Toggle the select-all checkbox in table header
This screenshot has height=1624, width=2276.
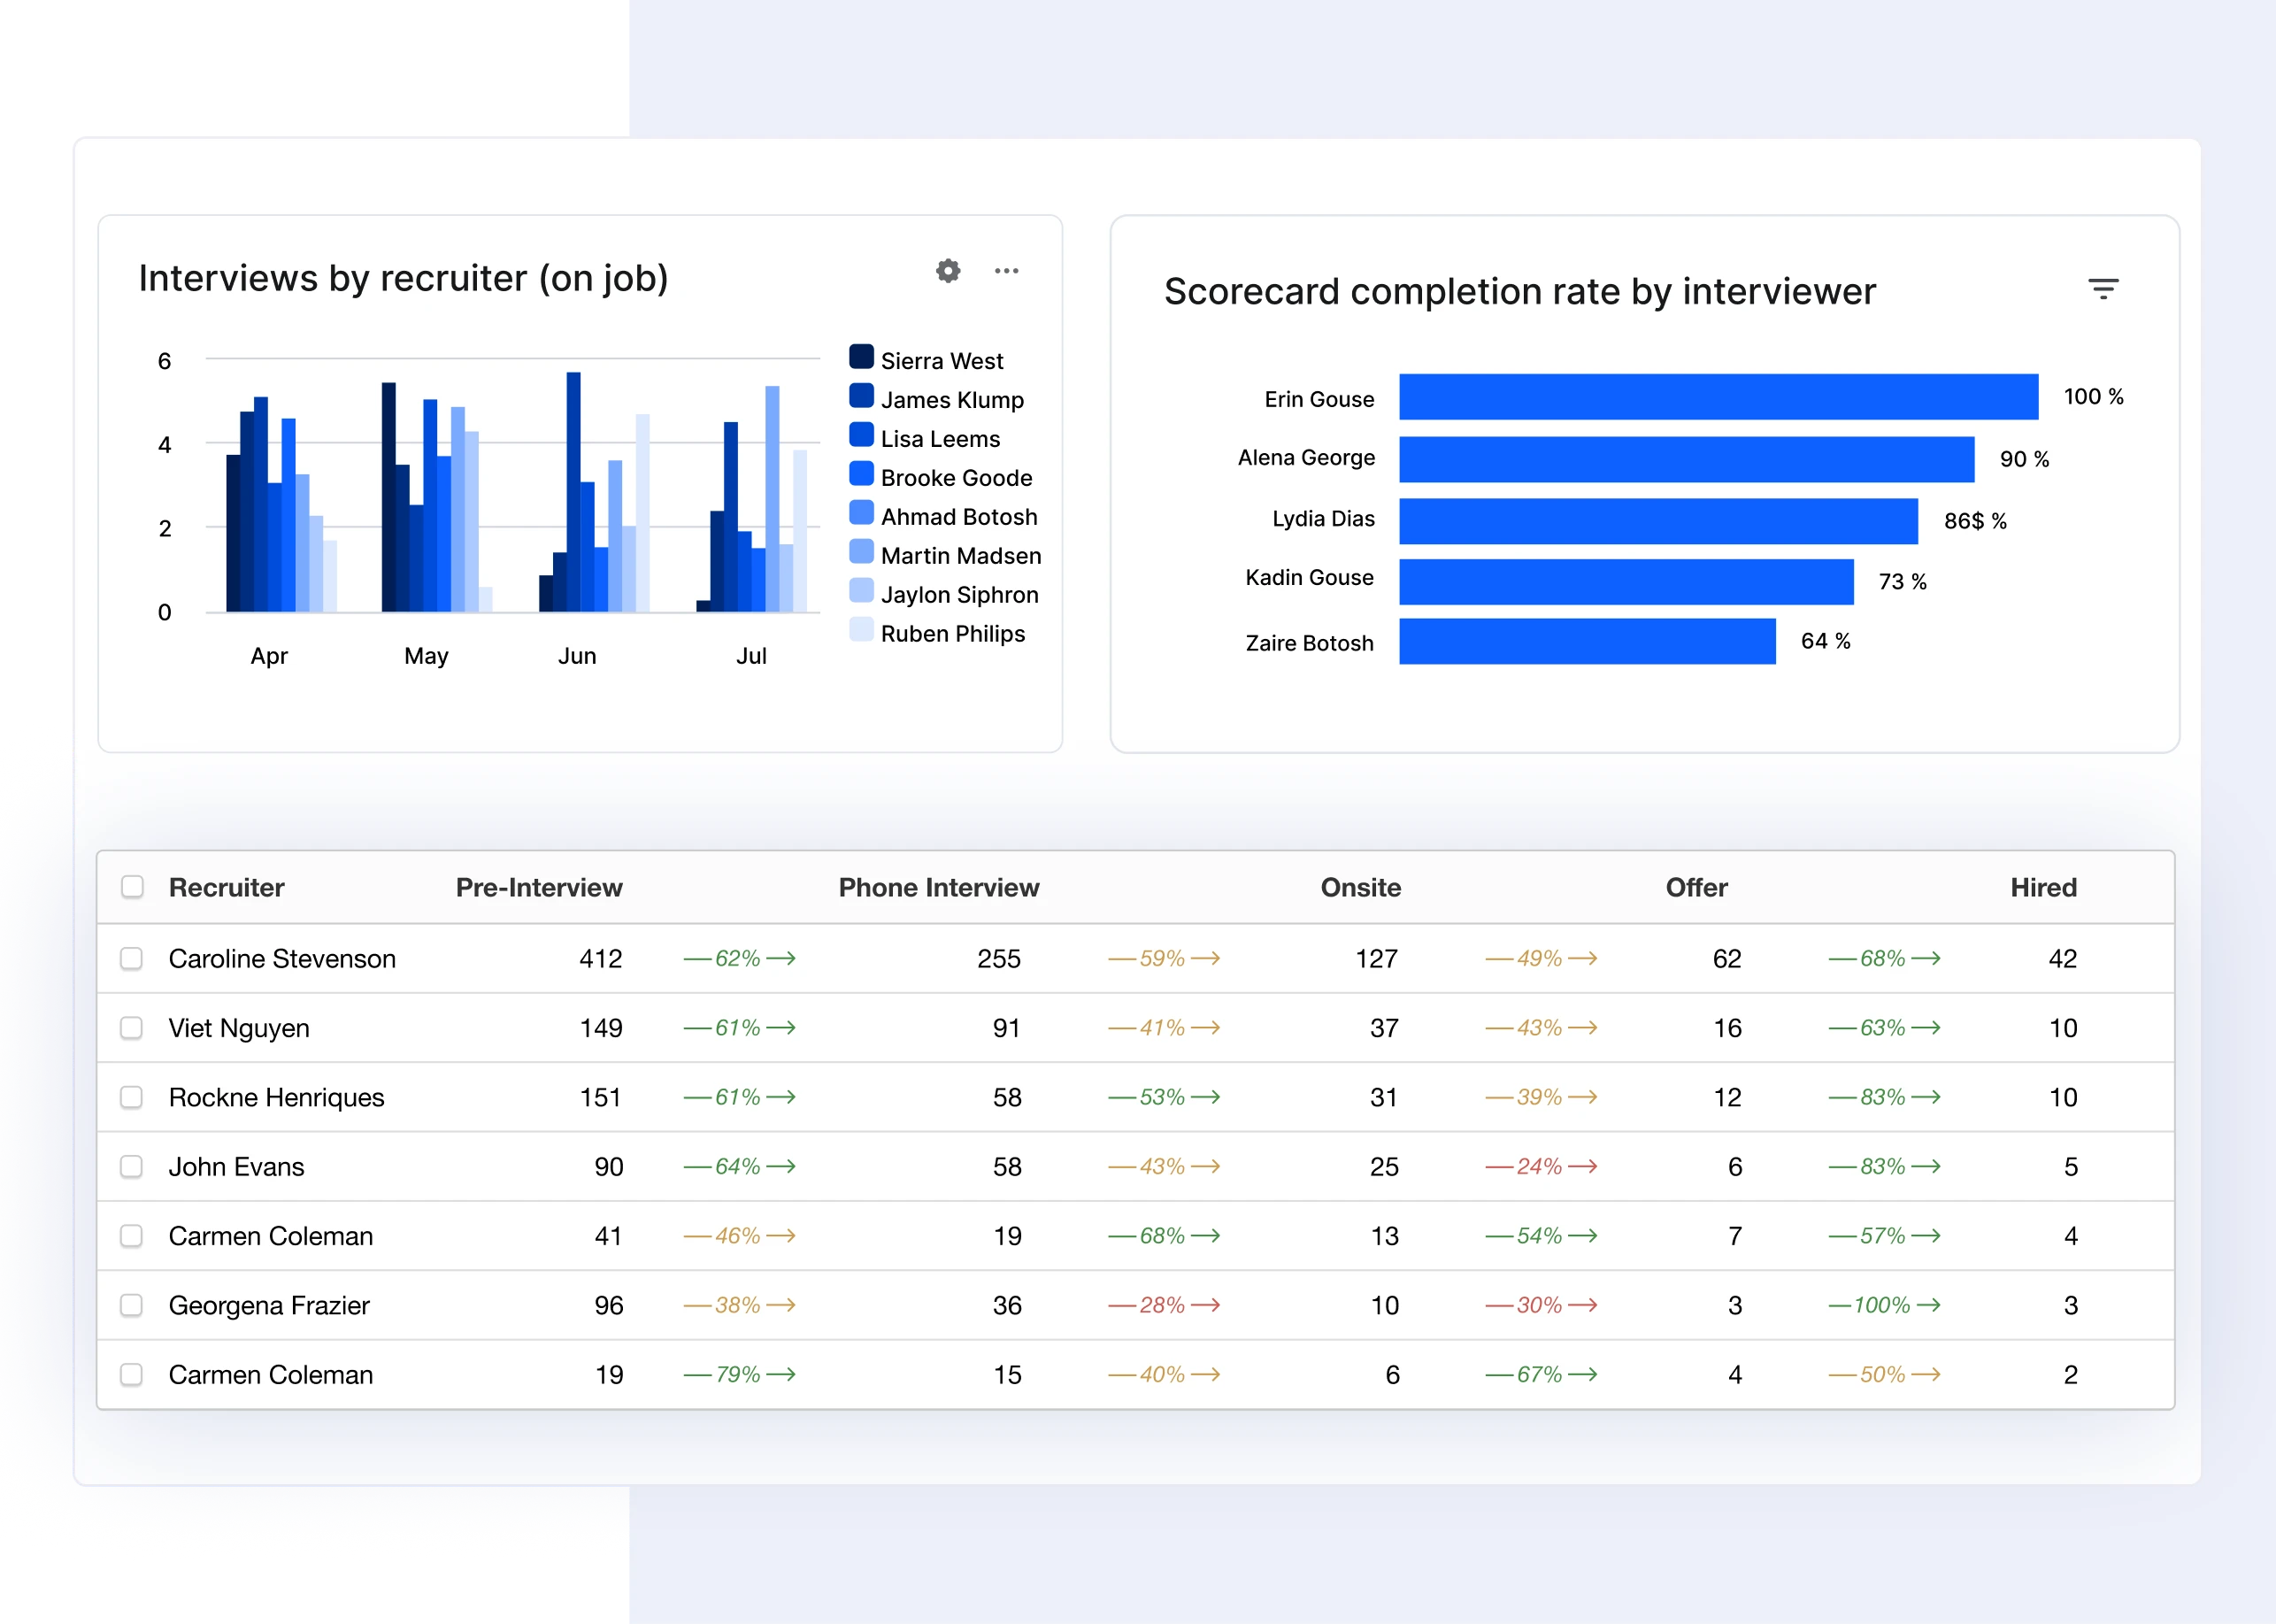pos(132,887)
